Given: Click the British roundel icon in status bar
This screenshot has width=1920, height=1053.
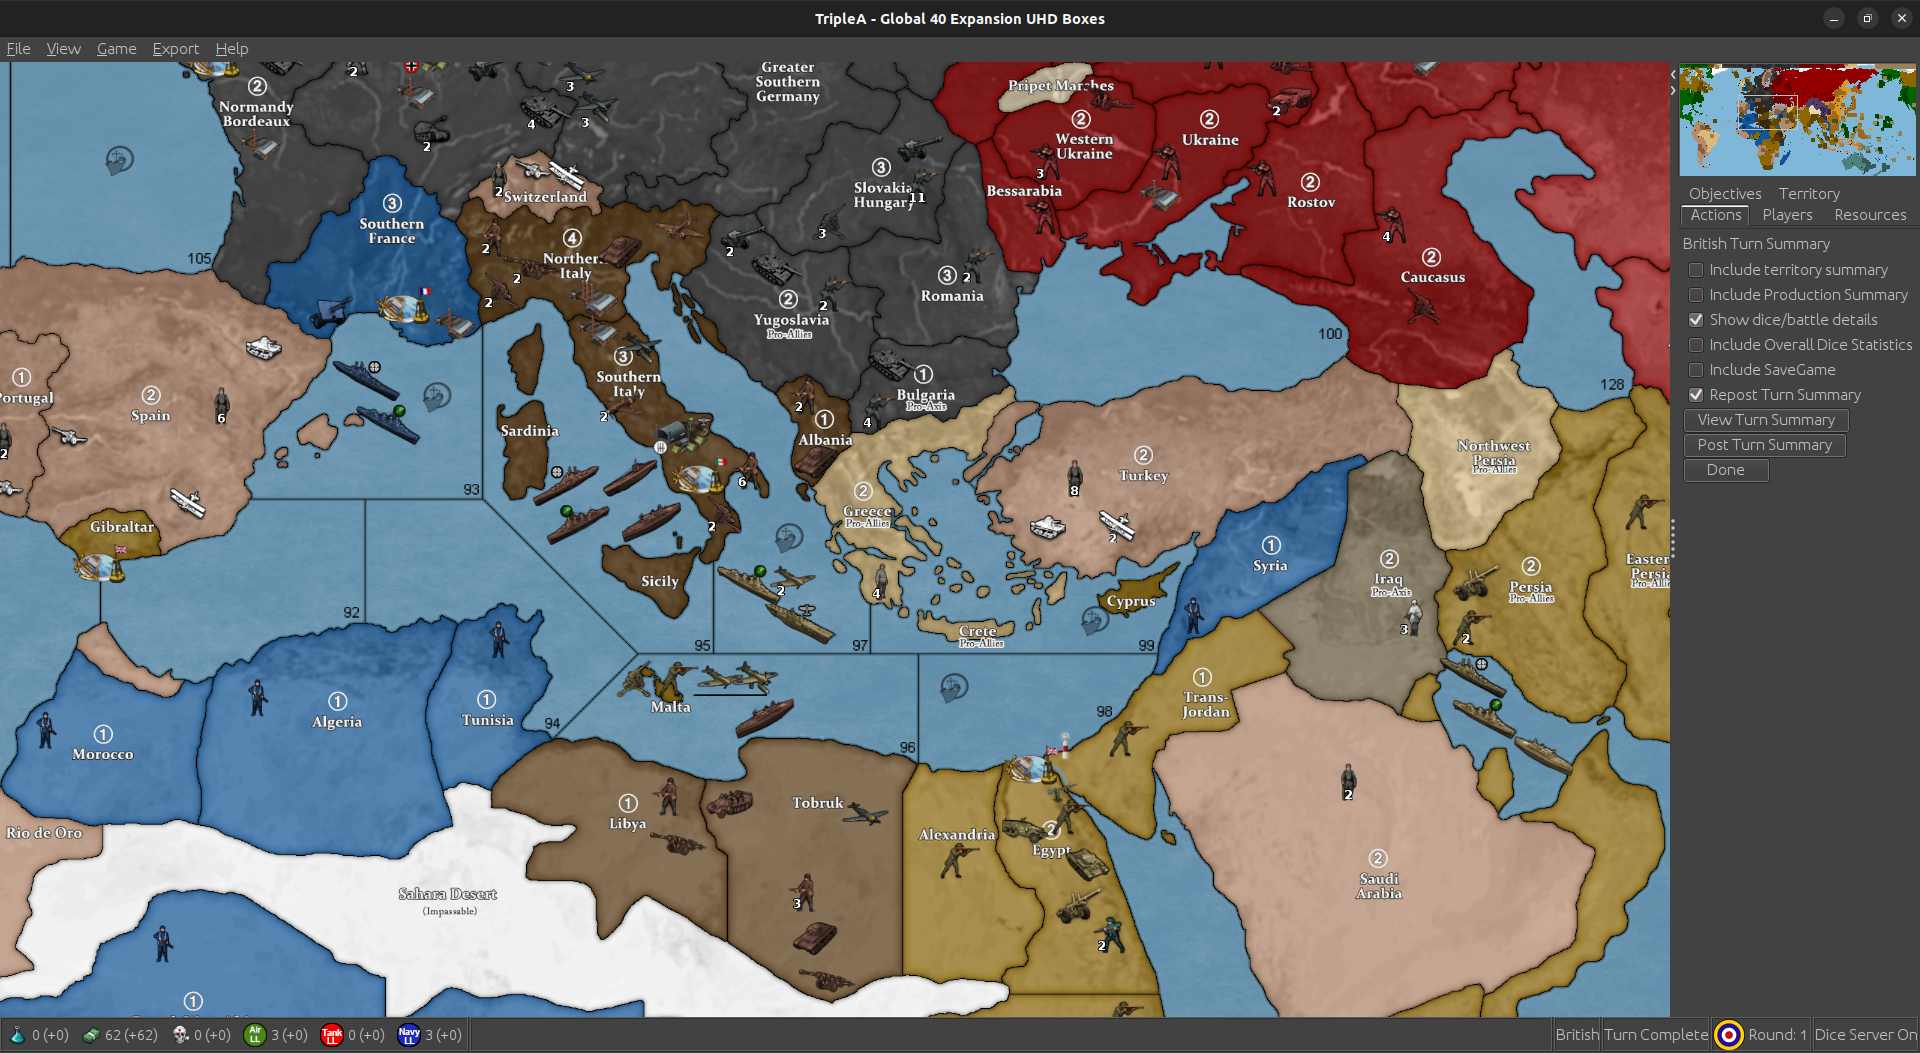Looking at the screenshot, I should [1728, 1035].
